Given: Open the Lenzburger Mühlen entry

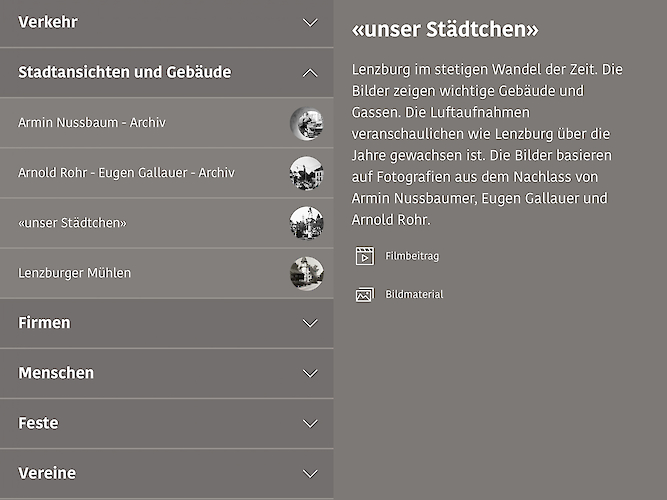Looking at the screenshot, I should click(x=74, y=273).
